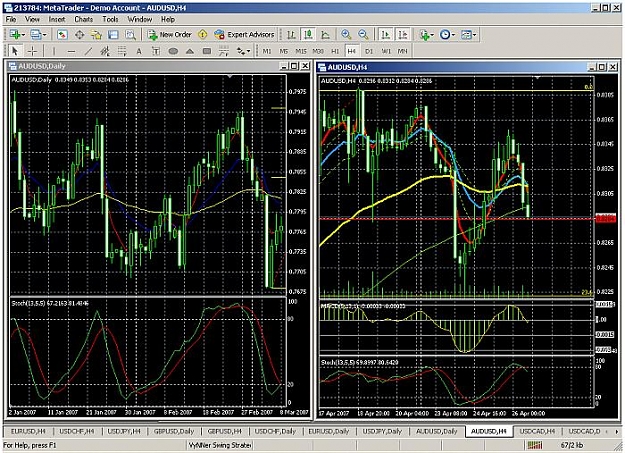The image size is (625, 453).
Task: Set timeframe to H1
Action: pyautogui.click(x=335, y=51)
